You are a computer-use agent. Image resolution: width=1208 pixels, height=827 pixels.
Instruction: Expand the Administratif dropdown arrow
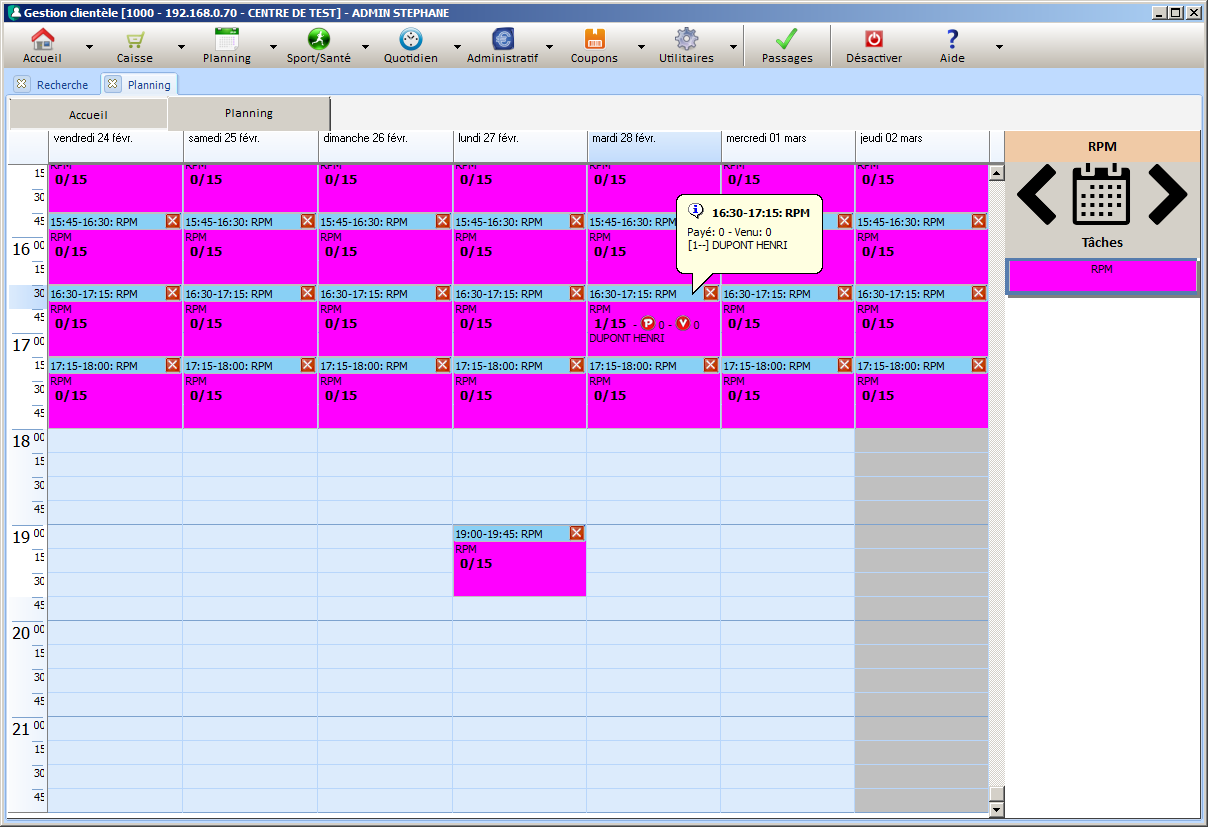(x=549, y=46)
